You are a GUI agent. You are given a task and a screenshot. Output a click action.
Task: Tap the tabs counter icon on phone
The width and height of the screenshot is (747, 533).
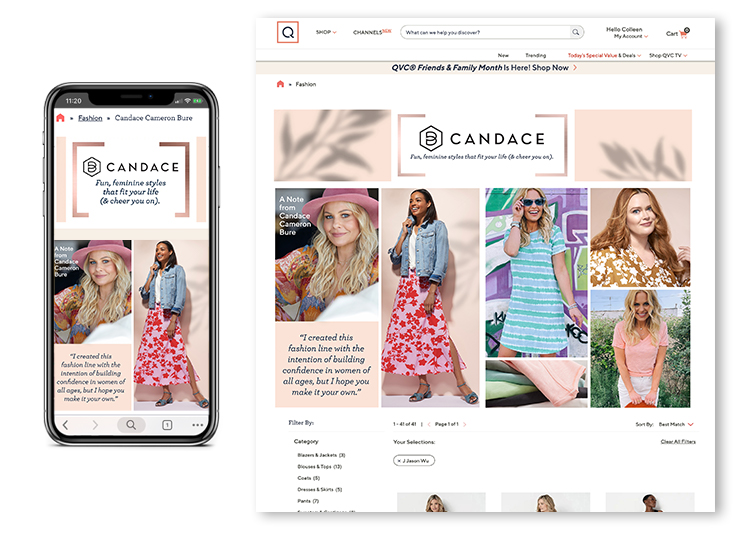click(167, 425)
